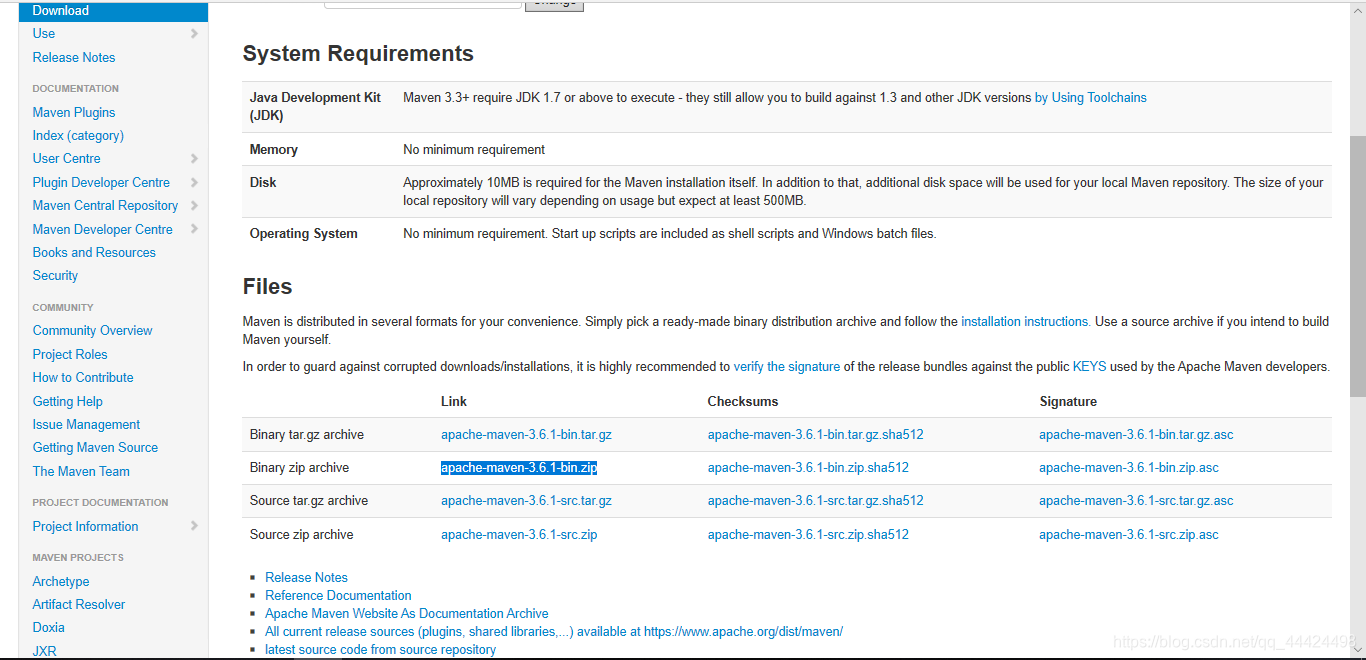1366x660 pixels.
Task: Open Apache Maven Website As Documentation Archive
Action: pyautogui.click(x=407, y=614)
